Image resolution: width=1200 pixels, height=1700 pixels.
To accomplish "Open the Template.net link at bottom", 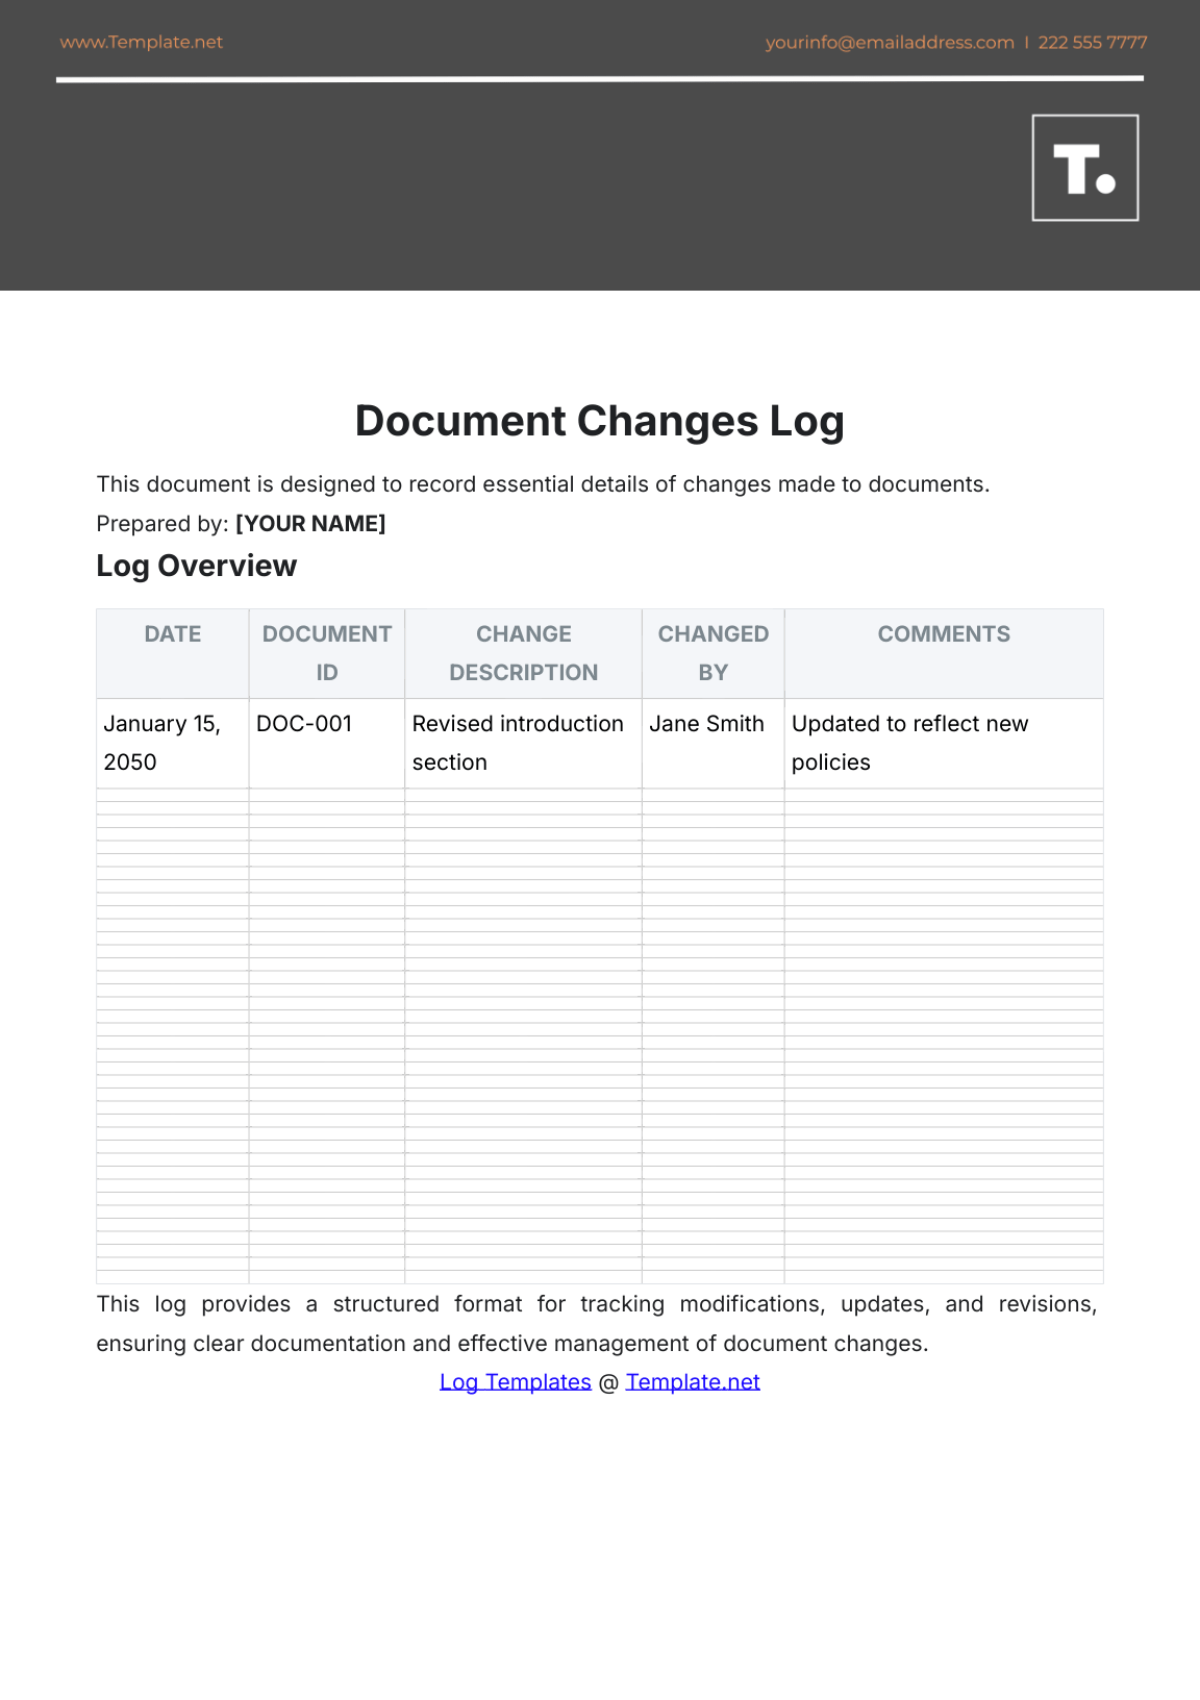I will coord(693,1382).
